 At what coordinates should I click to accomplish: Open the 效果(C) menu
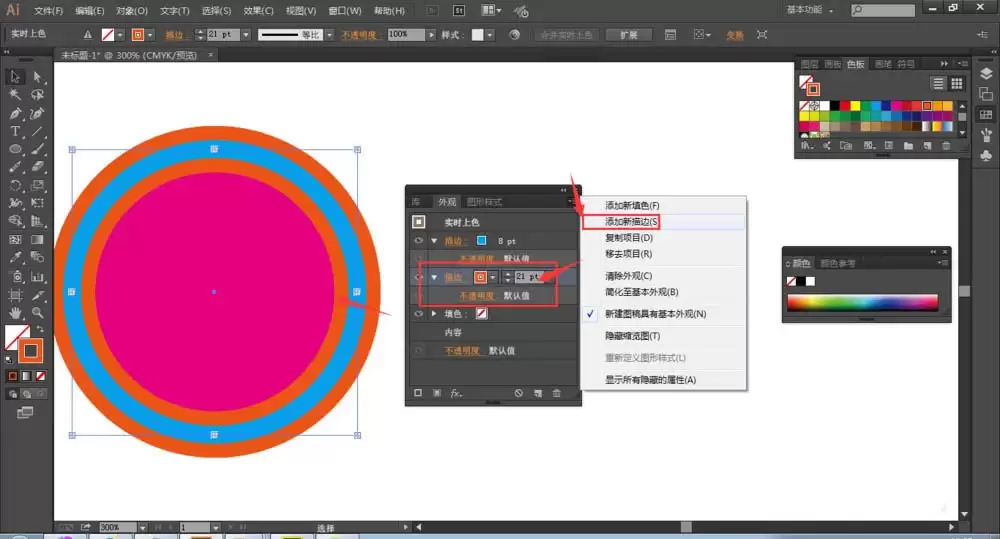(x=258, y=11)
